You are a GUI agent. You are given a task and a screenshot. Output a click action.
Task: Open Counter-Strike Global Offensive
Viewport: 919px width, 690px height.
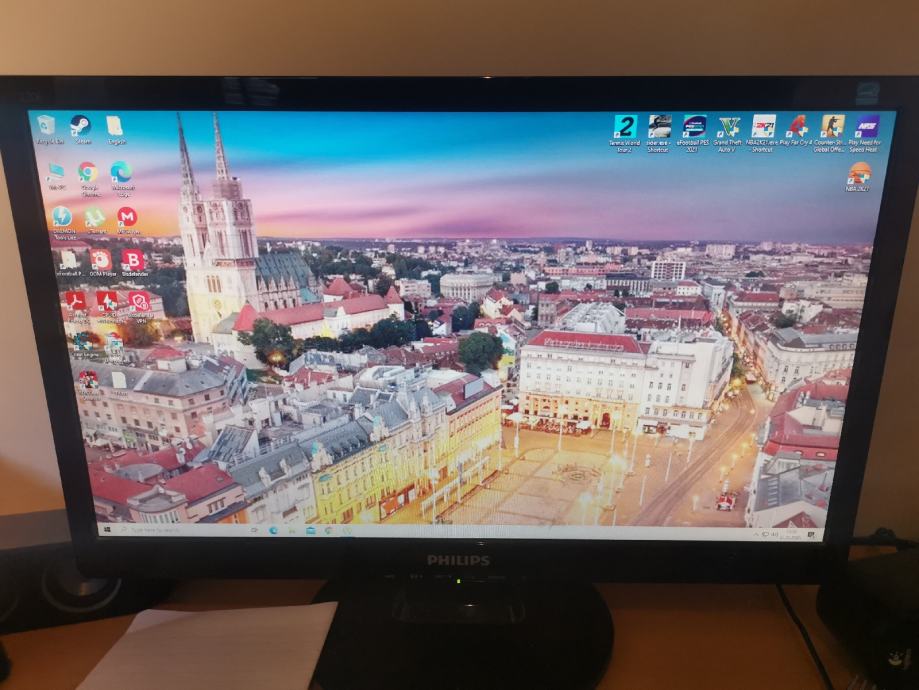click(x=835, y=126)
